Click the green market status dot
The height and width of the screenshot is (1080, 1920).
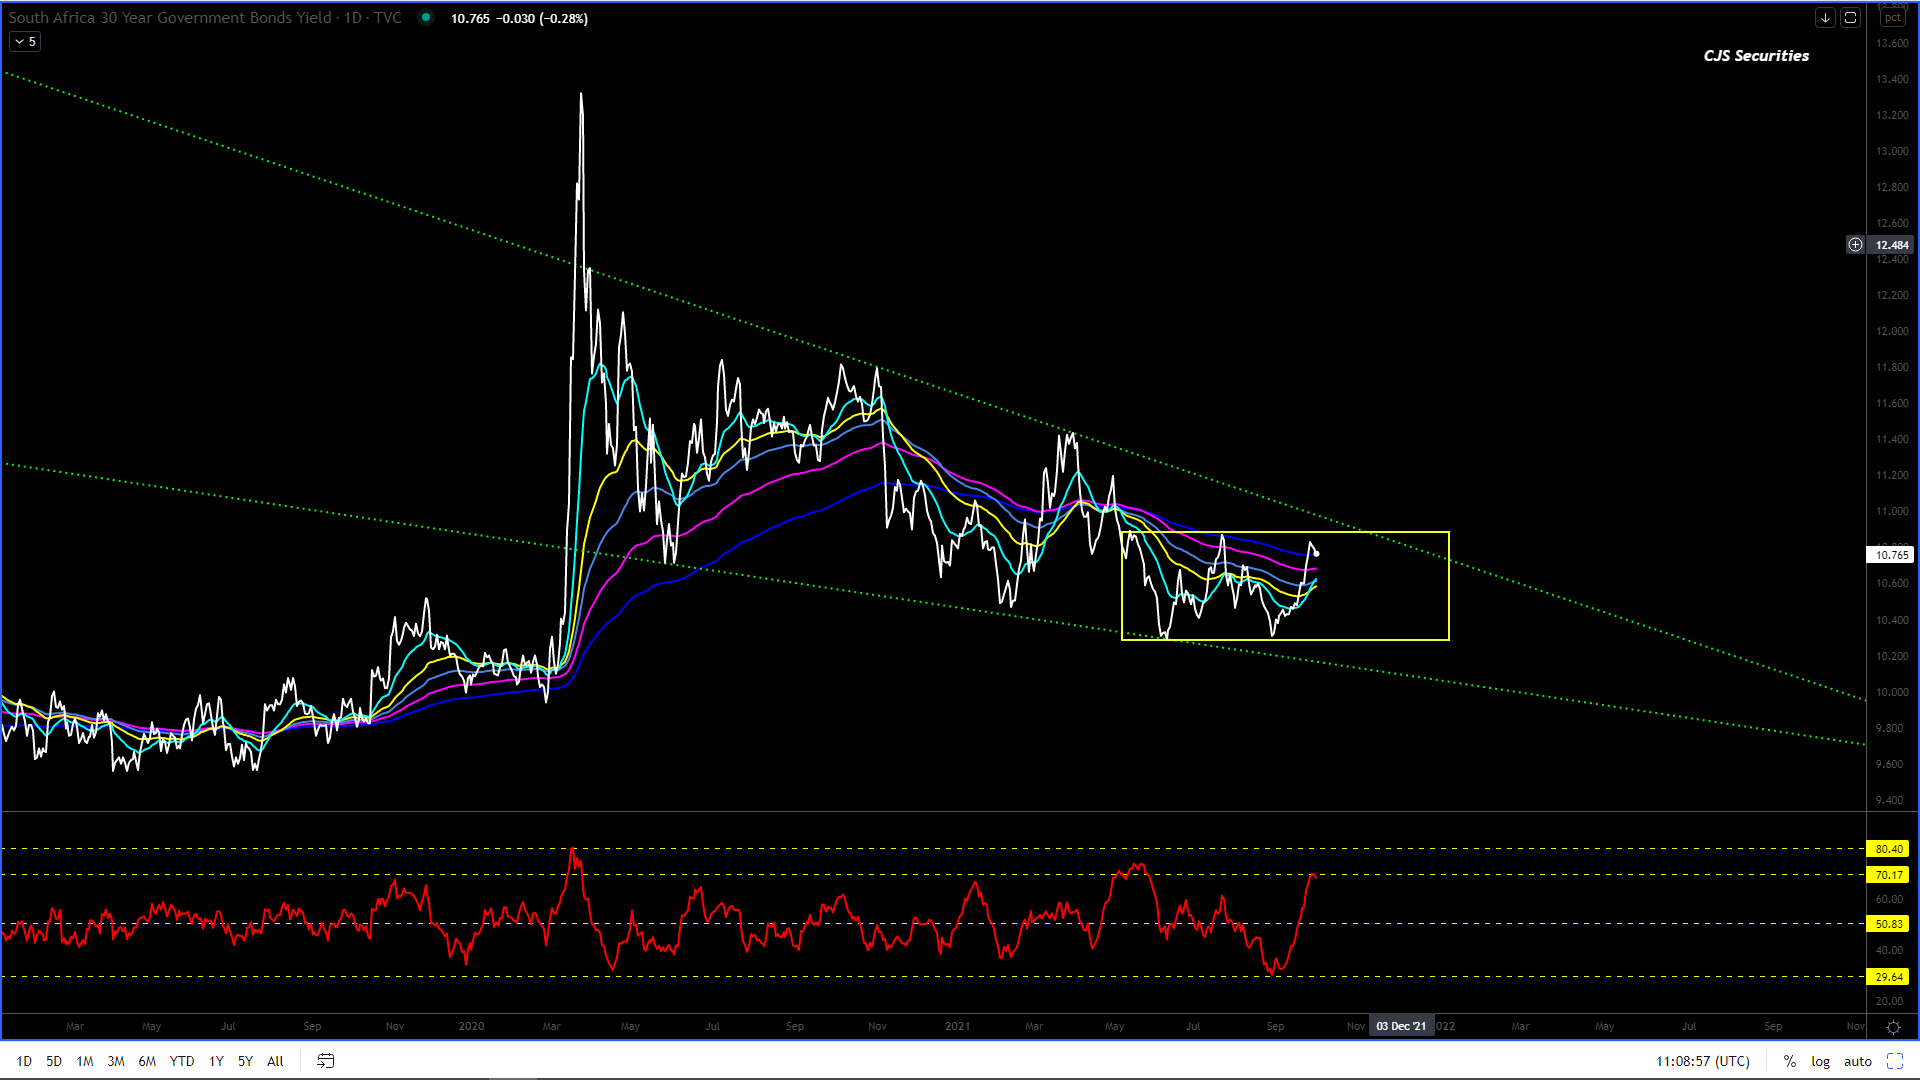tap(426, 17)
